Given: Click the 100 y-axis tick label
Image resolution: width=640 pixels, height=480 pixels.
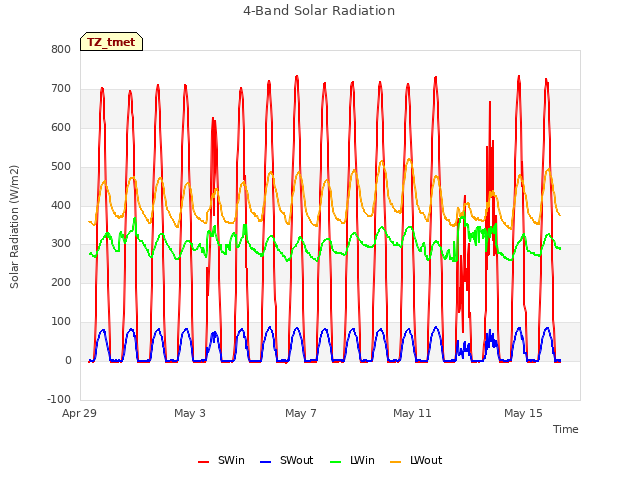Looking at the screenshot, I should [61, 322].
